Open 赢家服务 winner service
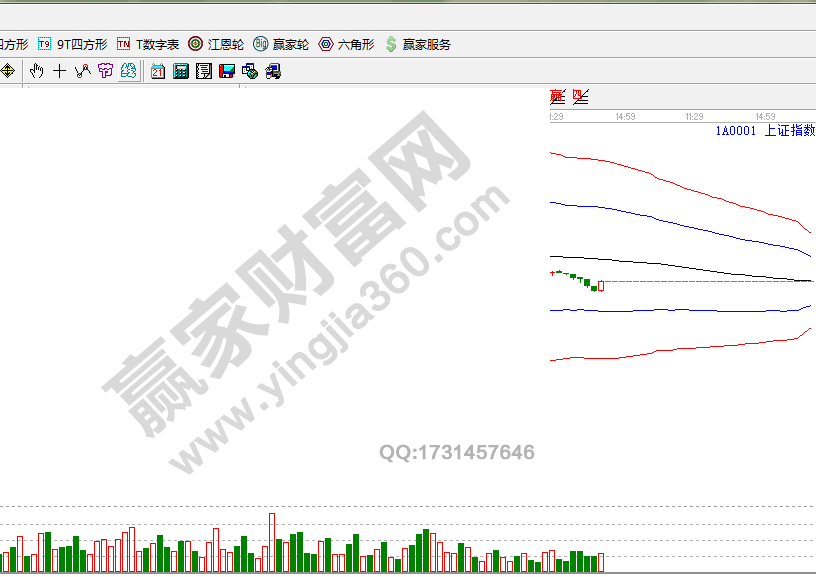 (417, 44)
